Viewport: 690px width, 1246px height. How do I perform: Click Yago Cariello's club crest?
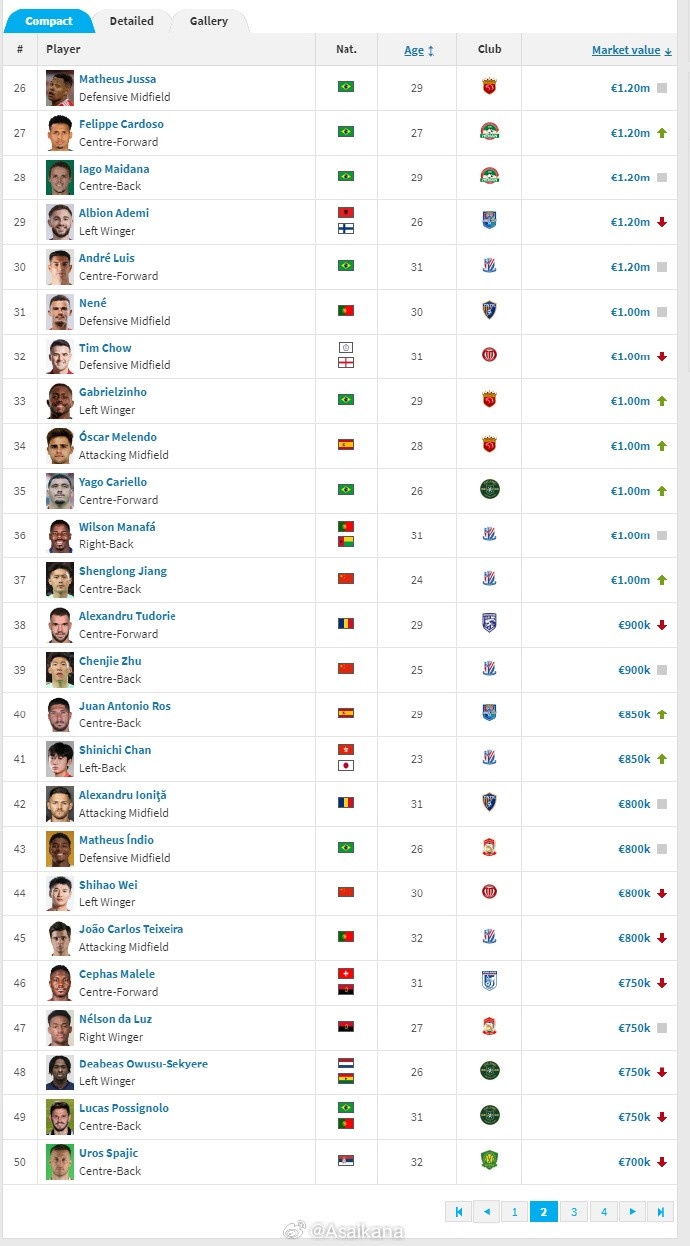489,490
